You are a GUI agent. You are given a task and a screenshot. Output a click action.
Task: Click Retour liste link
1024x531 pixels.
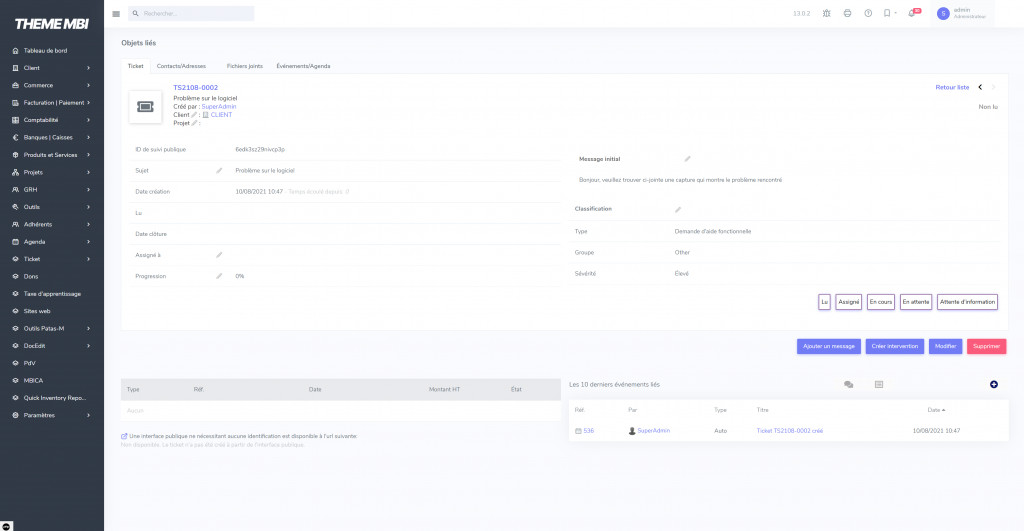point(952,87)
